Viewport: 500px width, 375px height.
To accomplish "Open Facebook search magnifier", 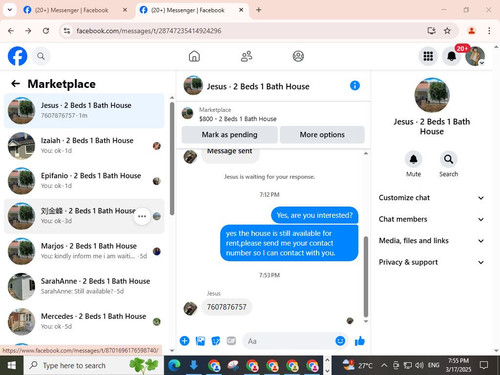I will click(41, 56).
